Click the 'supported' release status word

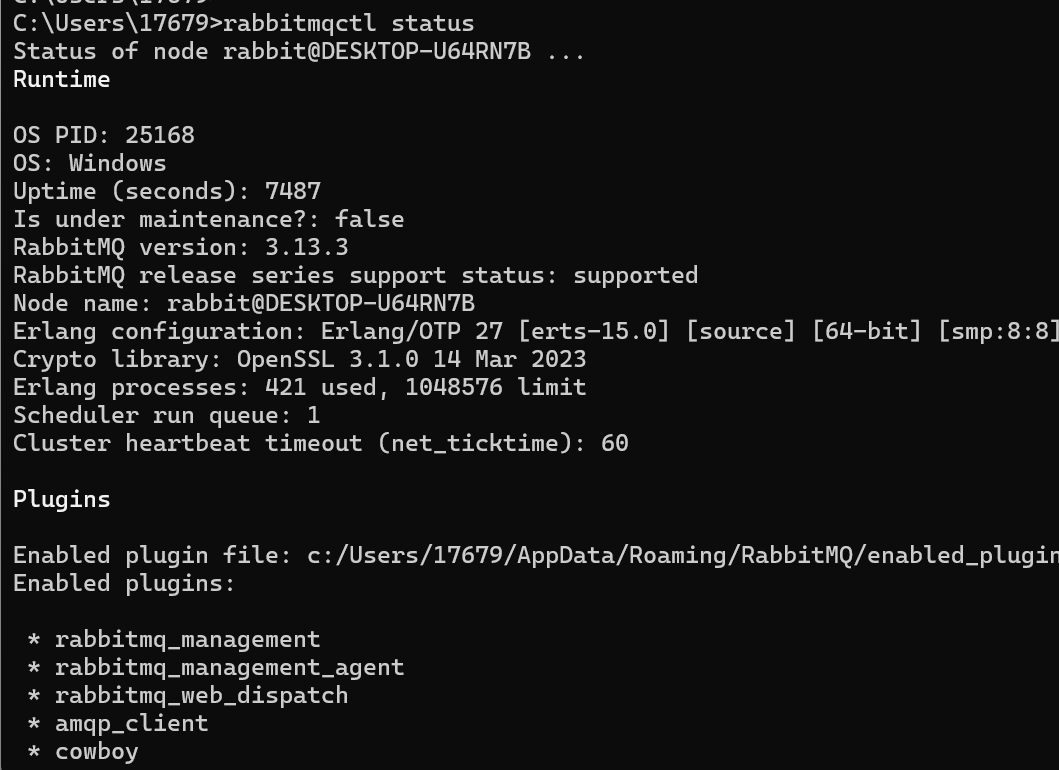click(636, 276)
